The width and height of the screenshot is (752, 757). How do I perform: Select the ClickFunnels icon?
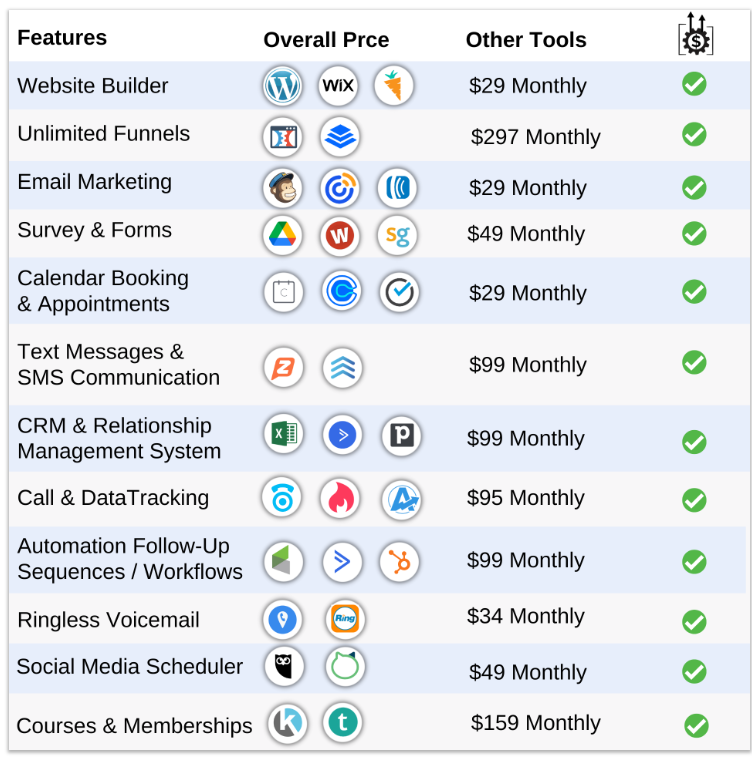click(283, 137)
